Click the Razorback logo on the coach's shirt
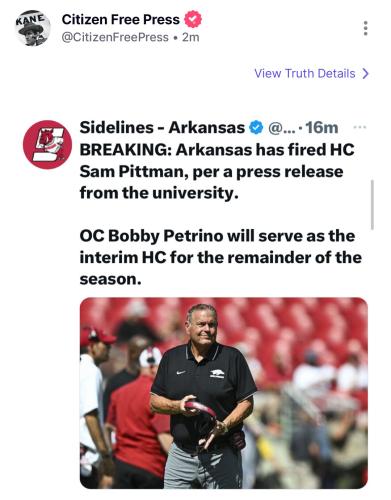Screen dimensions: 391x500 tap(217, 374)
